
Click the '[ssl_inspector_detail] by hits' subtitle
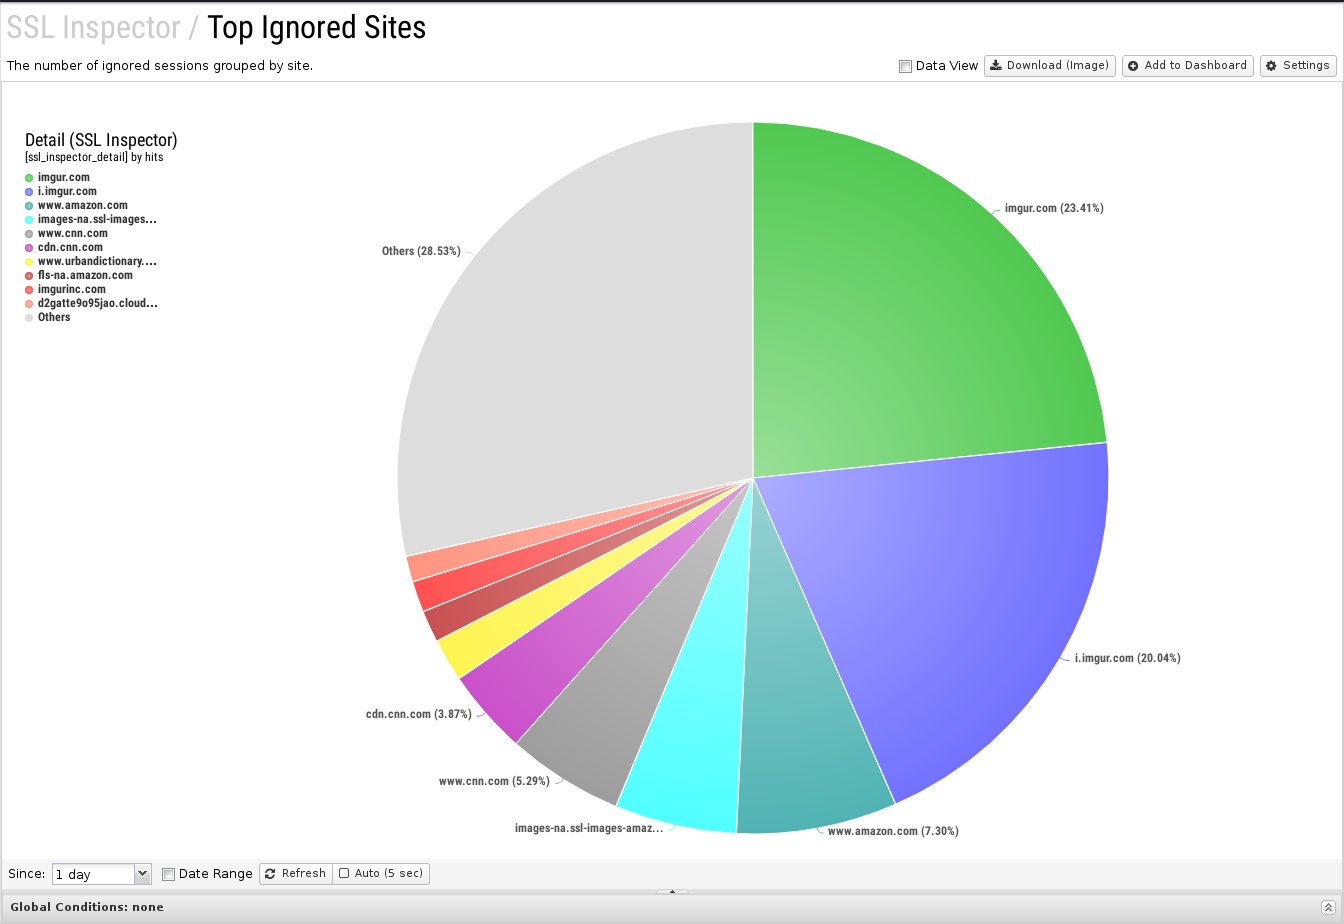94,158
